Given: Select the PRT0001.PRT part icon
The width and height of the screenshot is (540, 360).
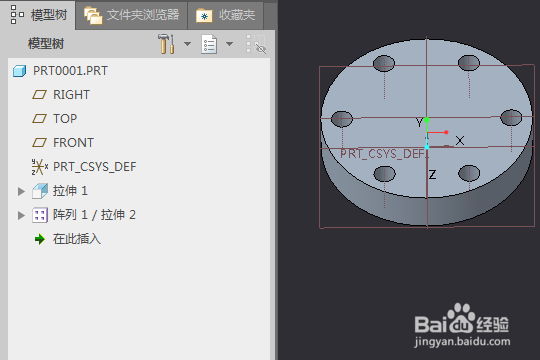Looking at the screenshot, I should [20, 71].
